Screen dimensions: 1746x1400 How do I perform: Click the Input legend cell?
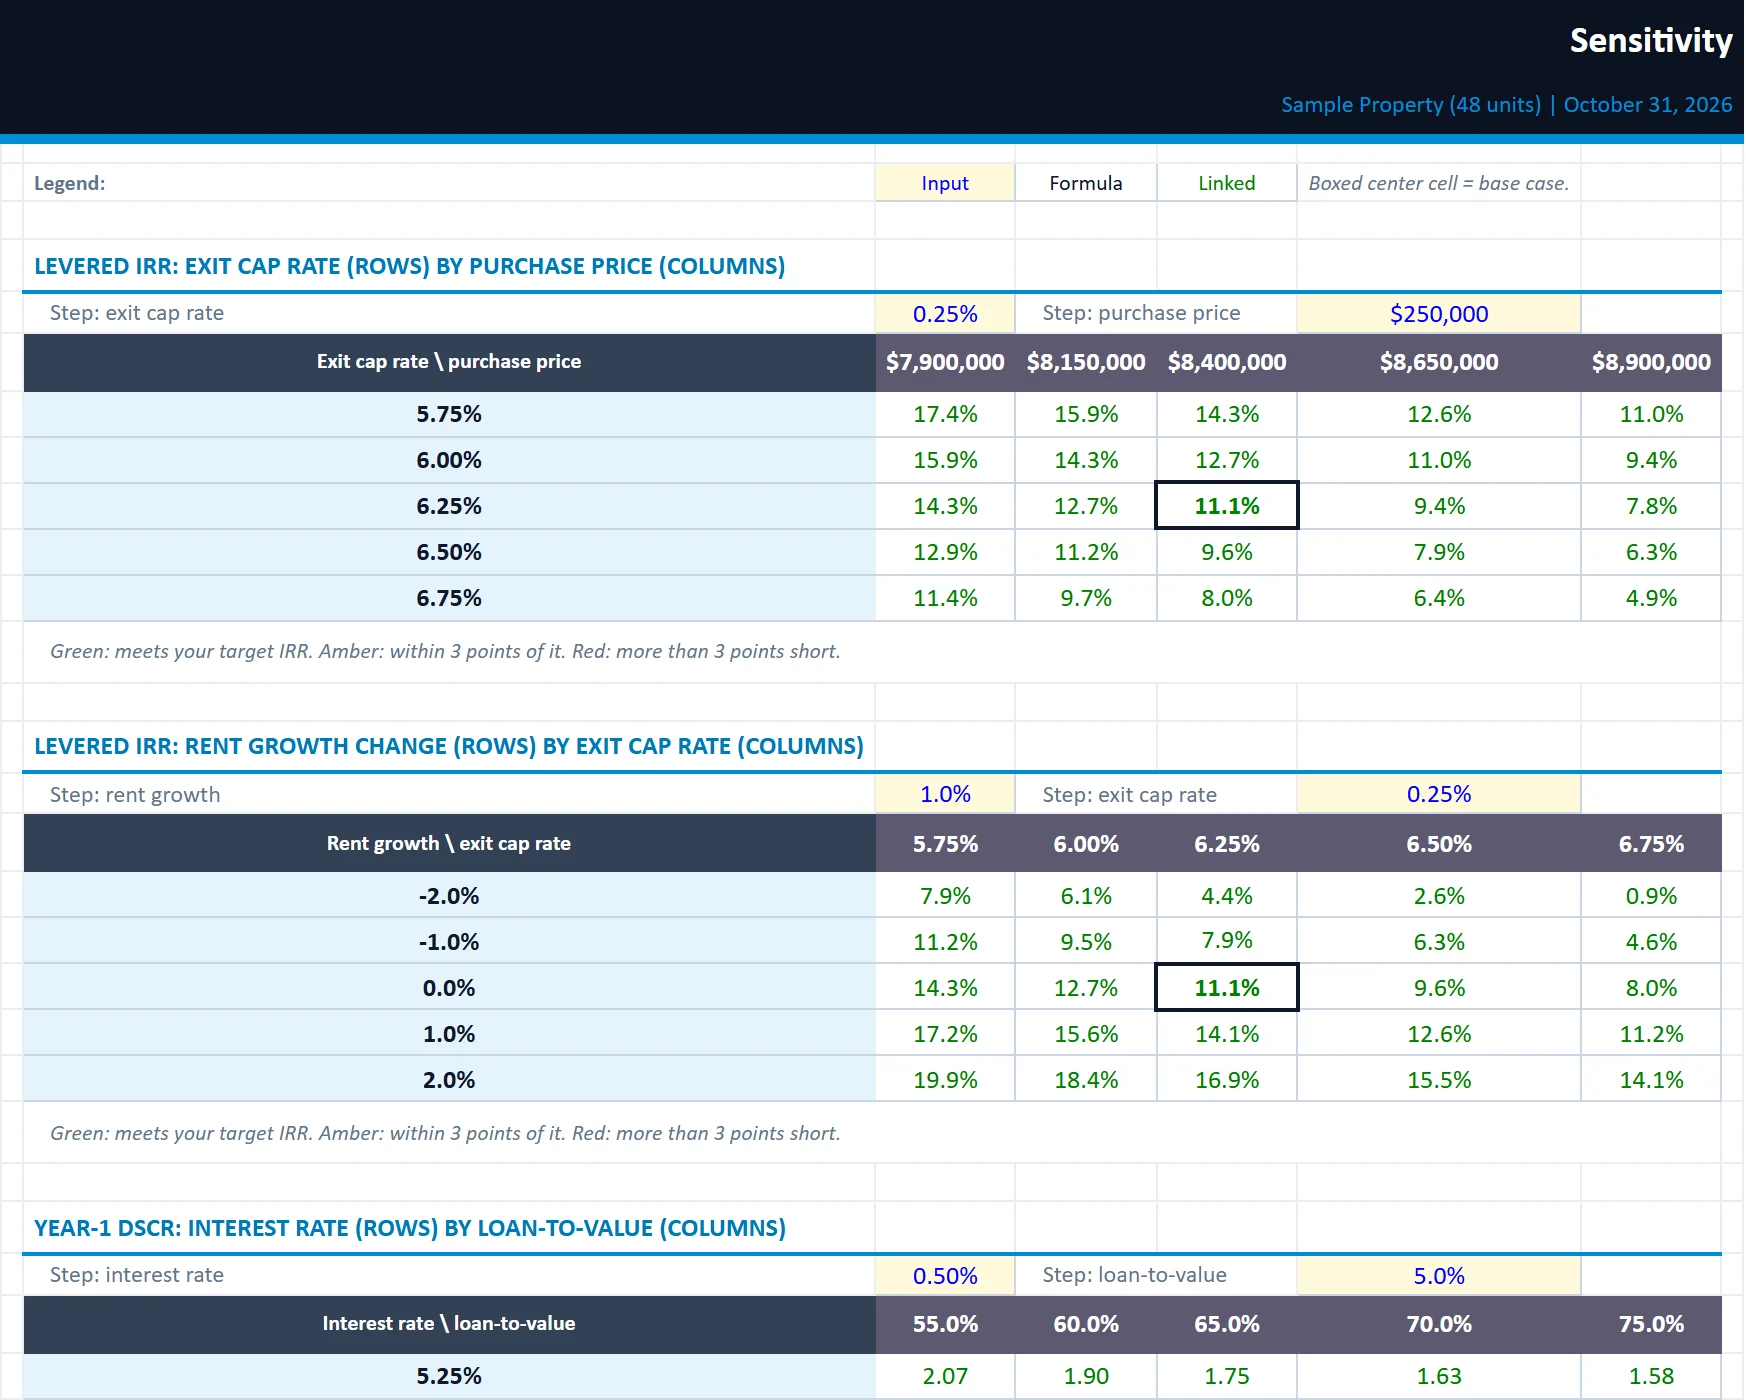(x=945, y=183)
